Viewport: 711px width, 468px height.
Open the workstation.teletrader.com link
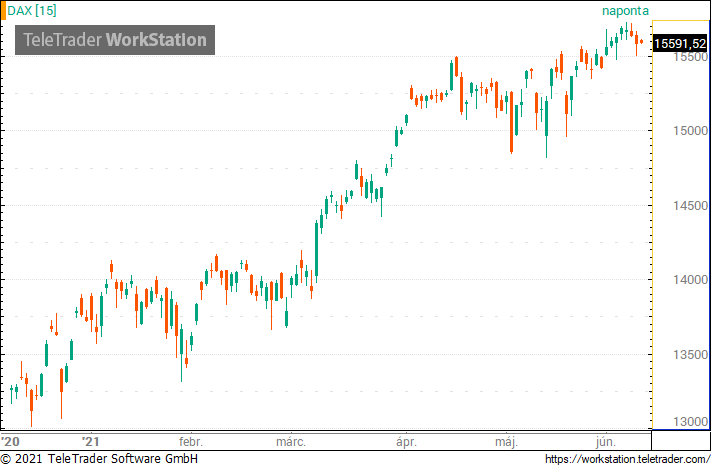tap(627, 459)
